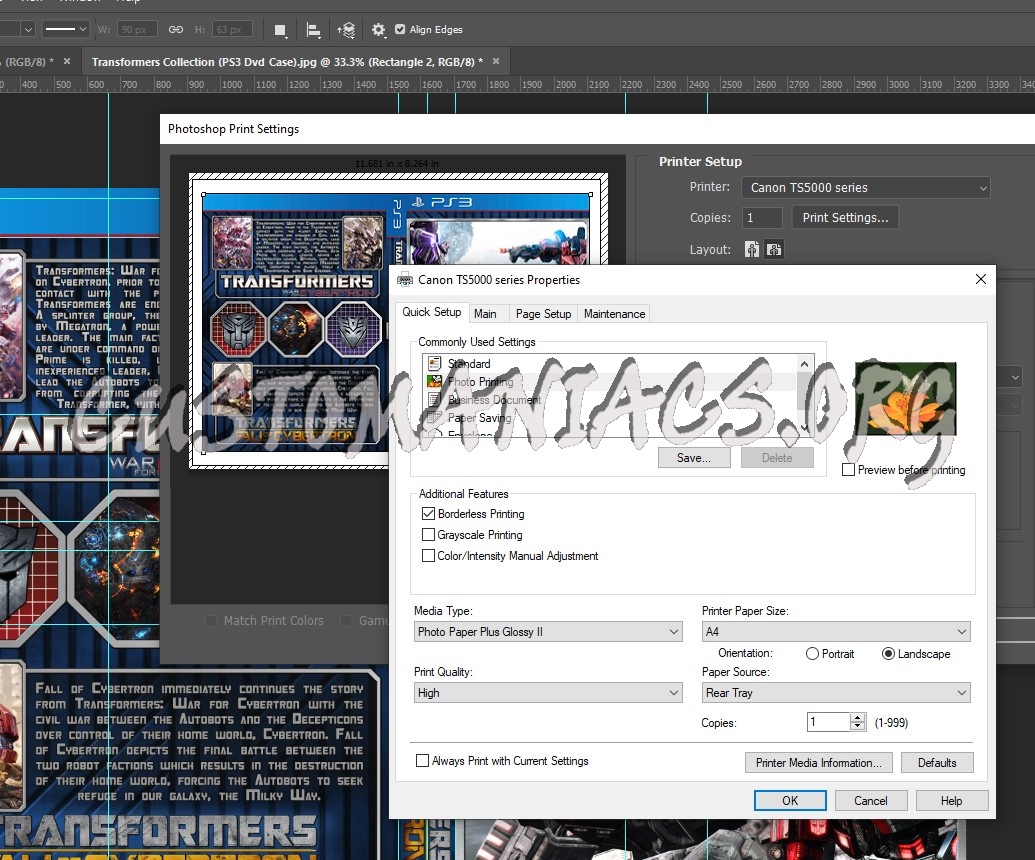Screen dimensions: 1035x860
Task: Open the Printer Paper Size dropdown
Action: pyautogui.click(x=836, y=632)
